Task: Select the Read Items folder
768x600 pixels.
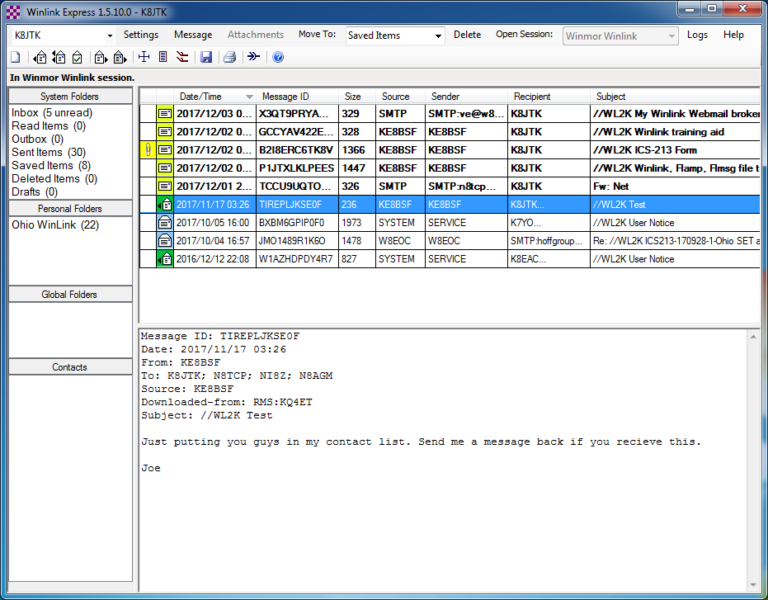Action: [x=48, y=126]
